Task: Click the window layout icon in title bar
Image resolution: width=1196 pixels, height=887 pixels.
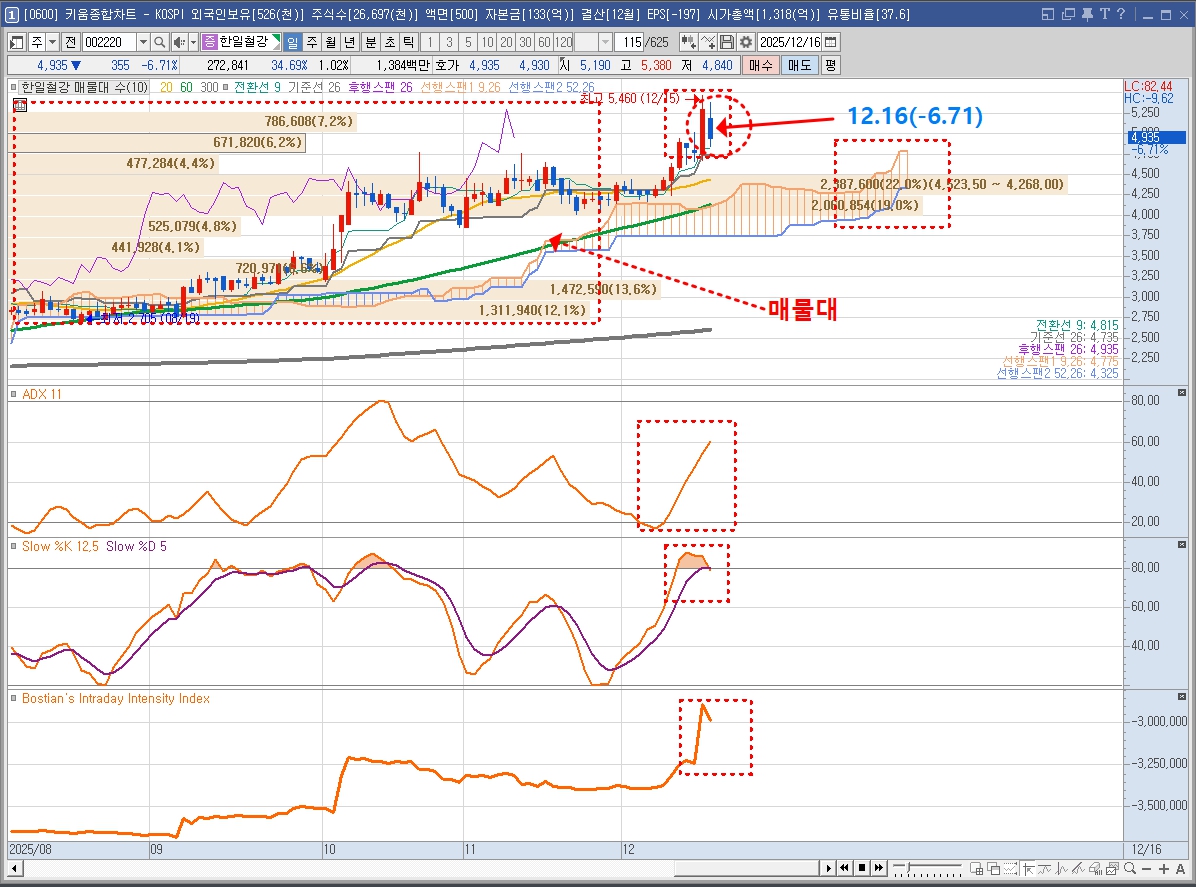Action: [1048, 14]
